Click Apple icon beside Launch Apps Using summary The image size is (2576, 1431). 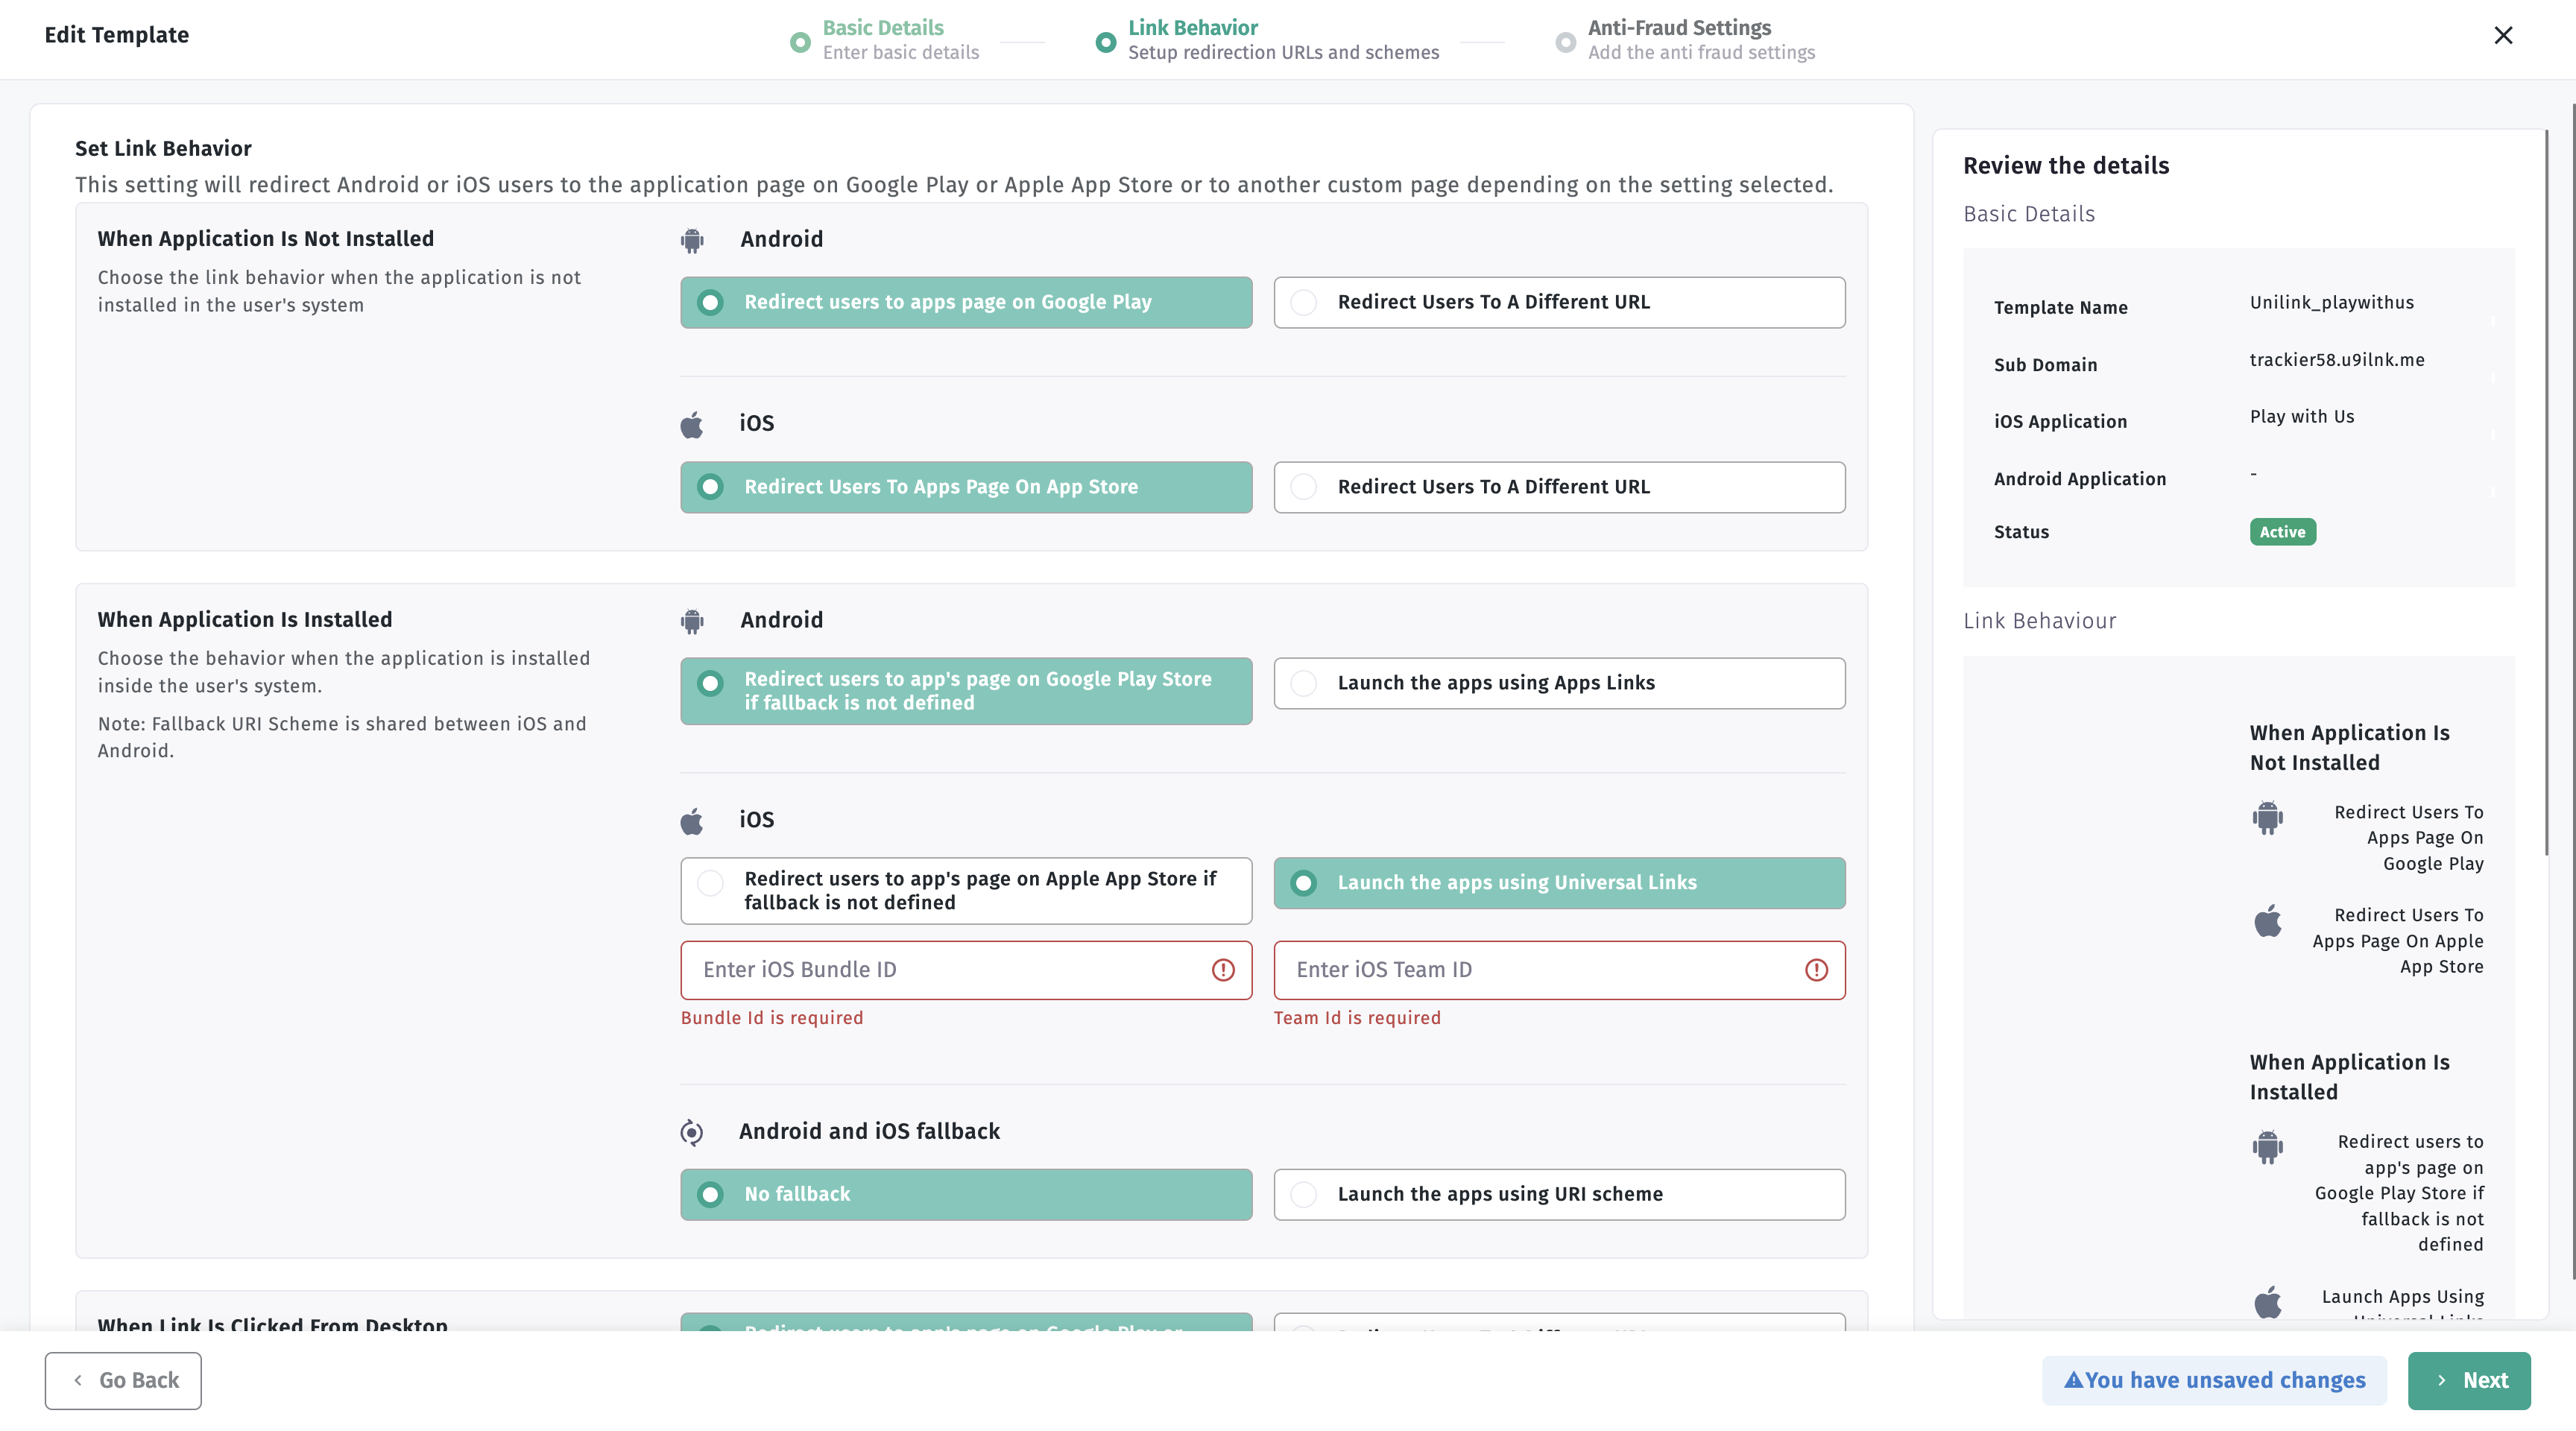(x=2268, y=1301)
